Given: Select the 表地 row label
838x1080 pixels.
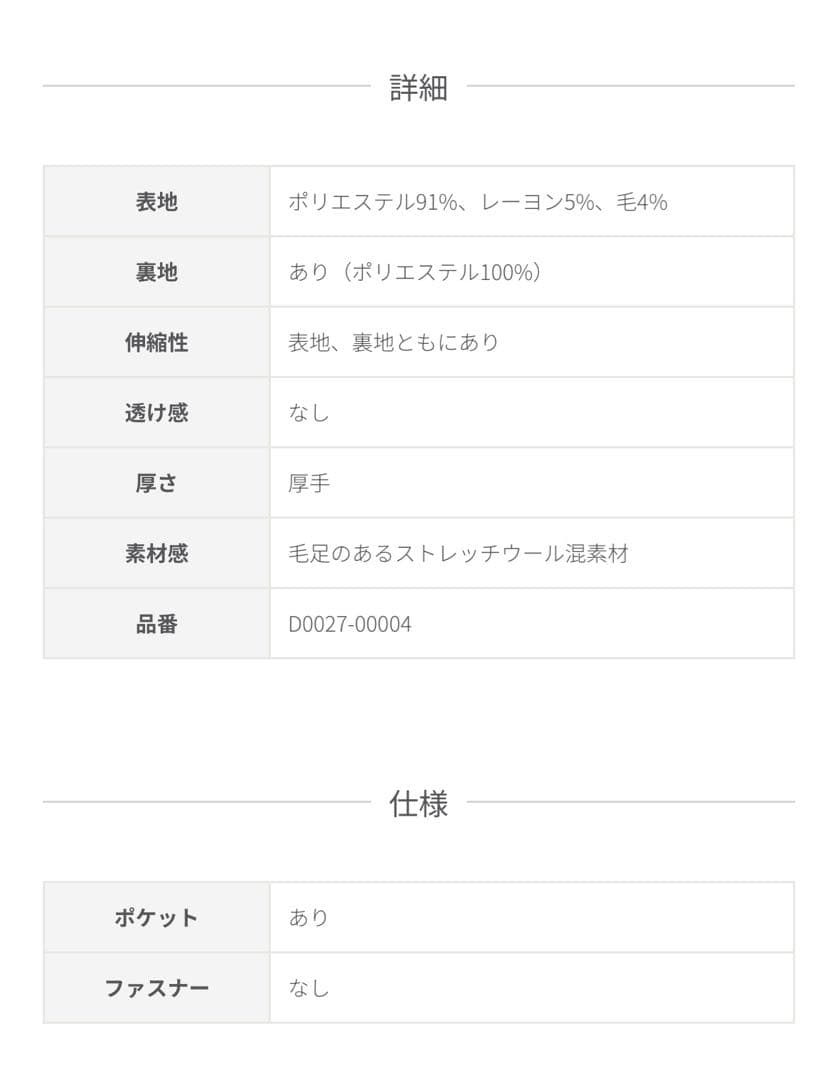Looking at the screenshot, I should (157, 202).
